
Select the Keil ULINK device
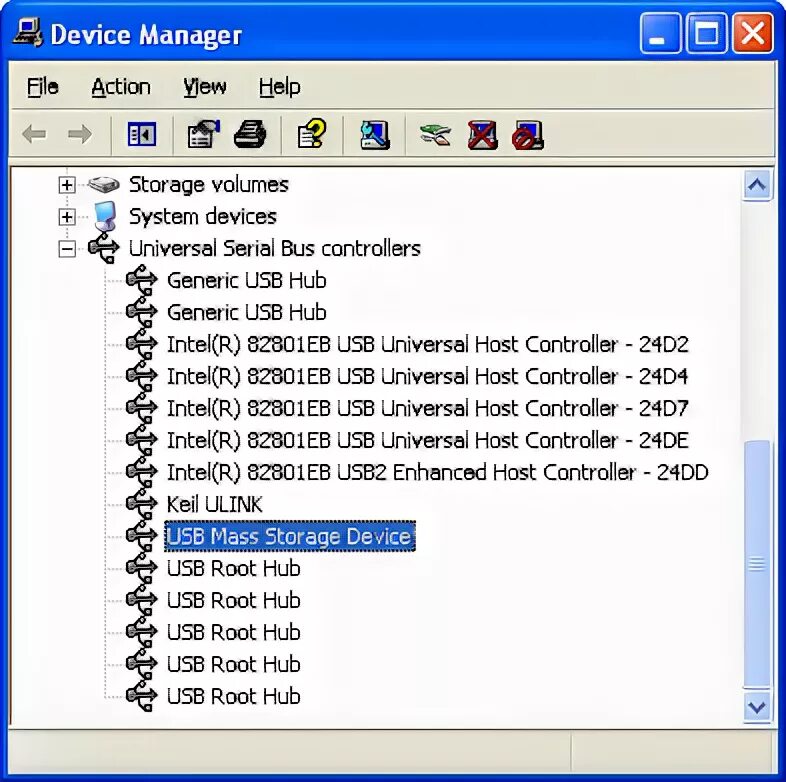click(x=215, y=504)
